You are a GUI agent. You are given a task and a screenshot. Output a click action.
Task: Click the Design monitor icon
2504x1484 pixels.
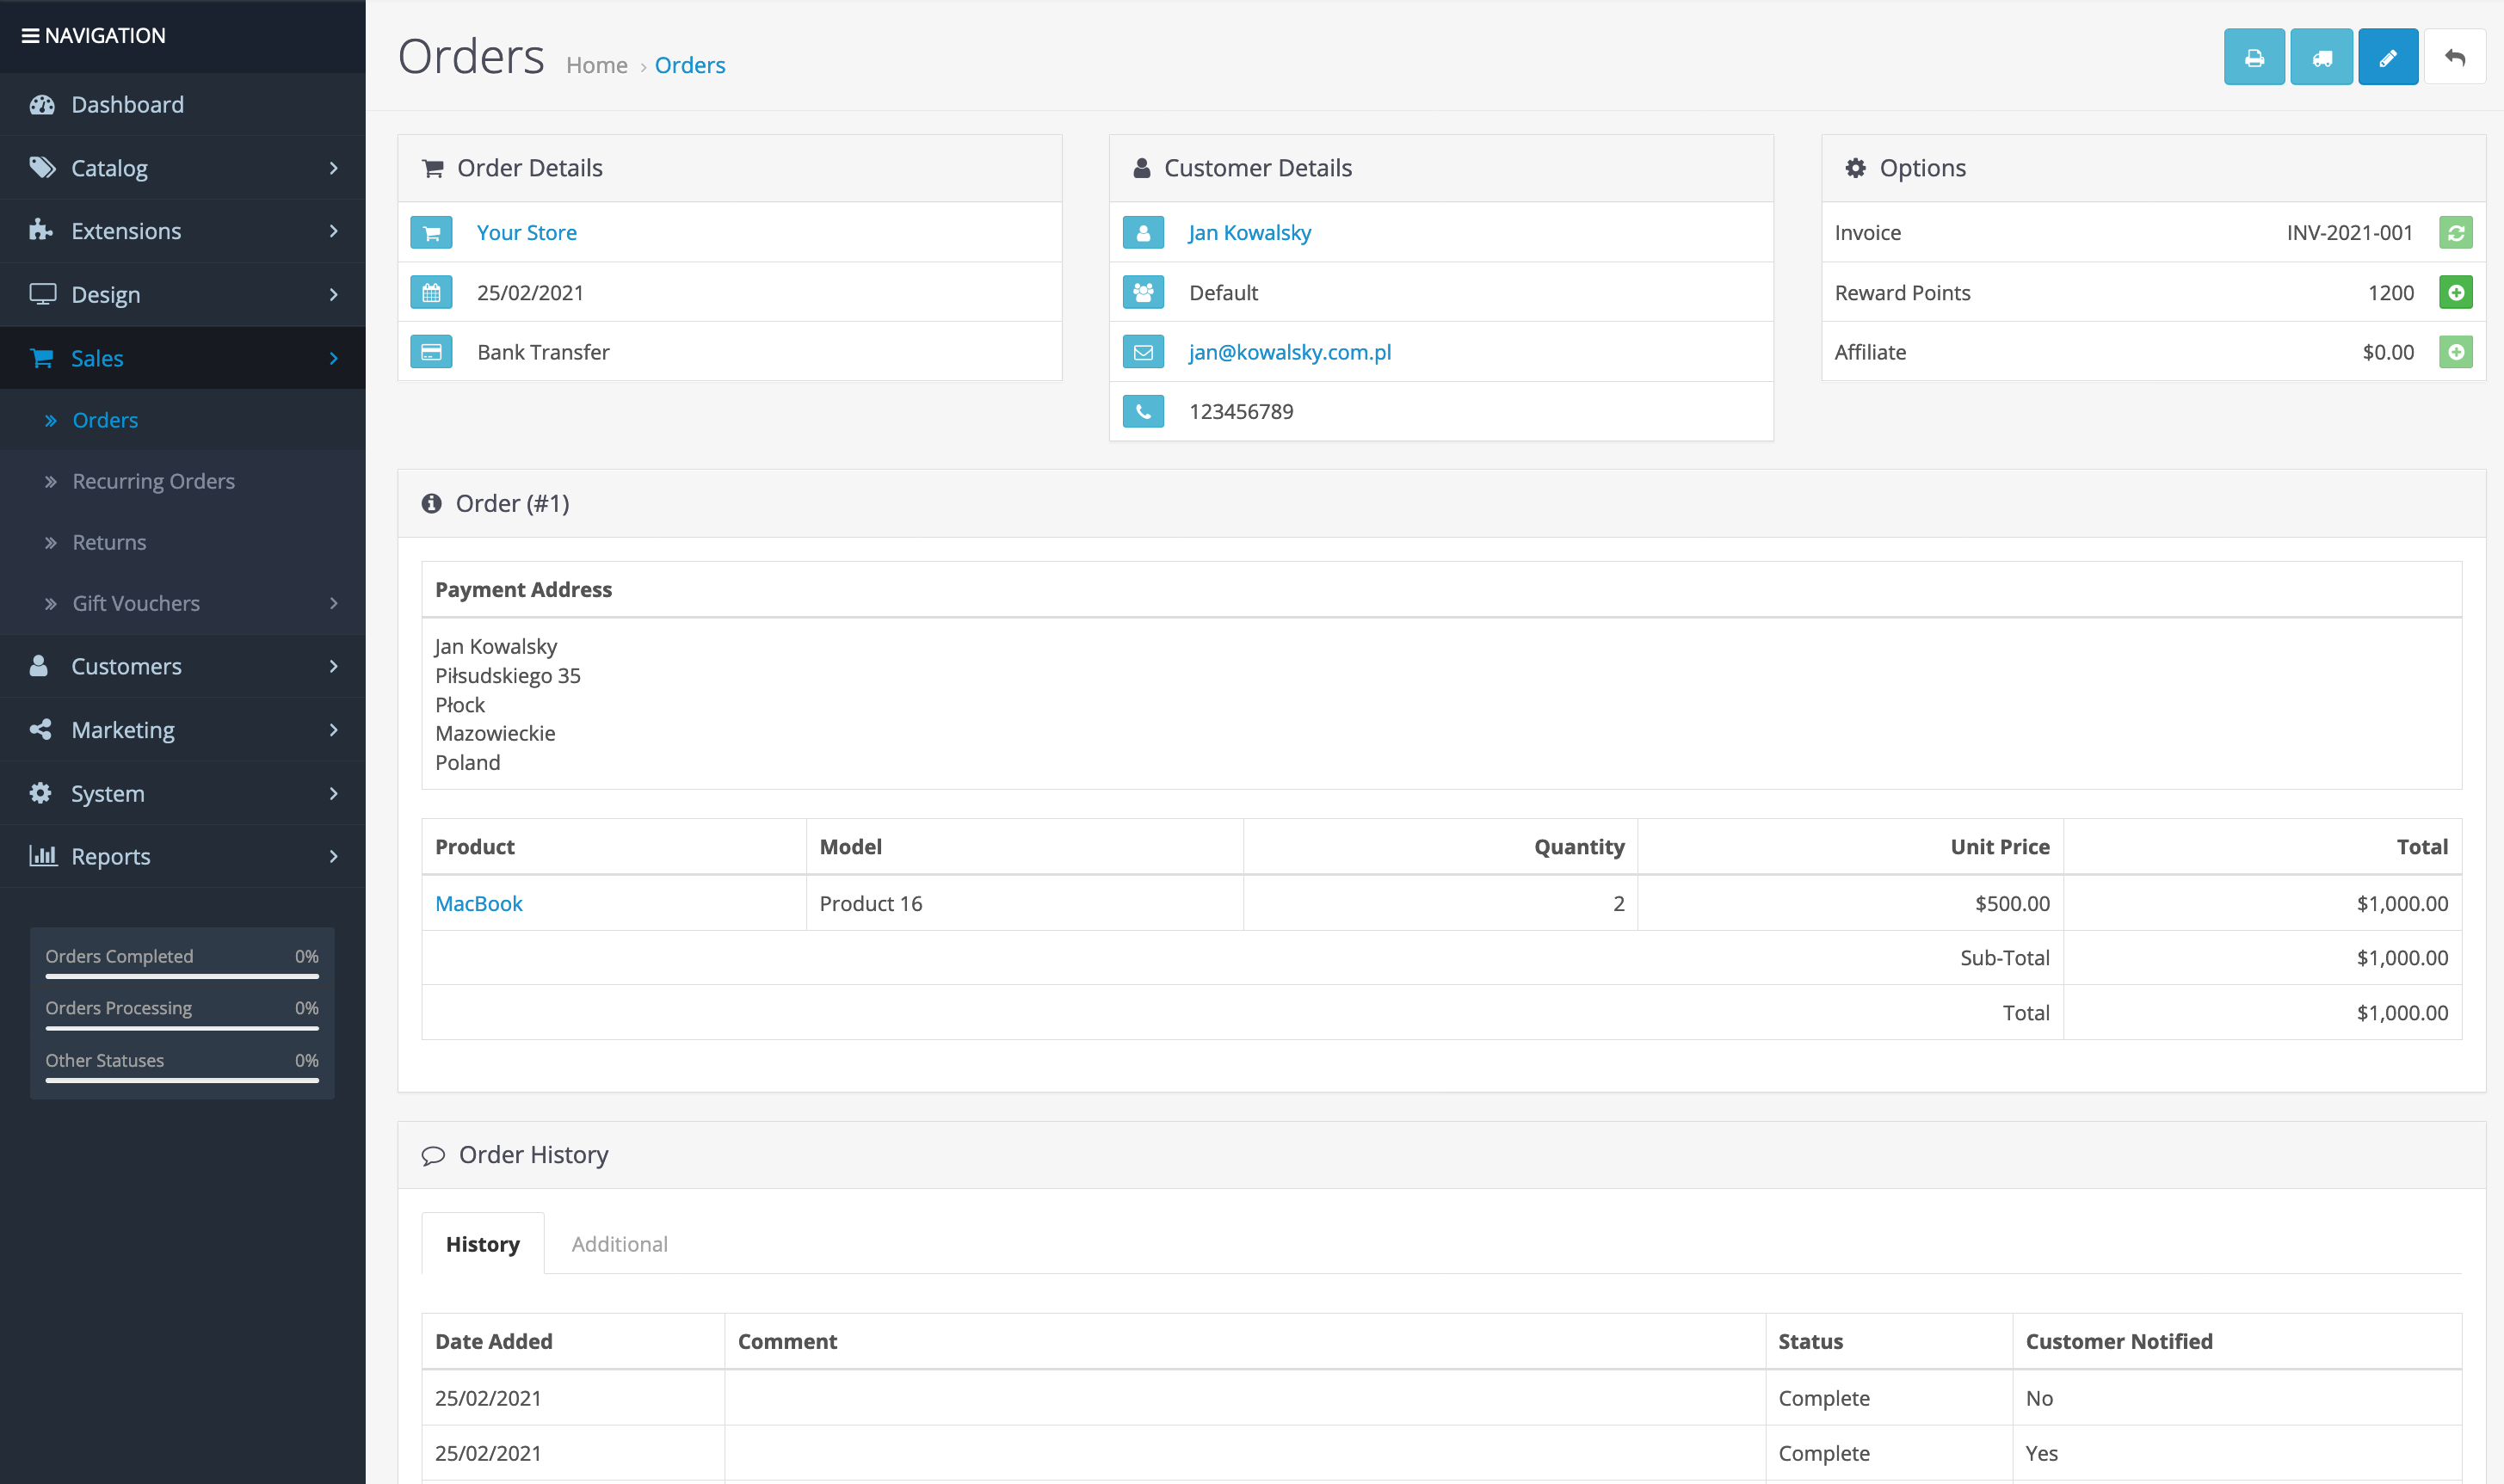click(x=42, y=294)
